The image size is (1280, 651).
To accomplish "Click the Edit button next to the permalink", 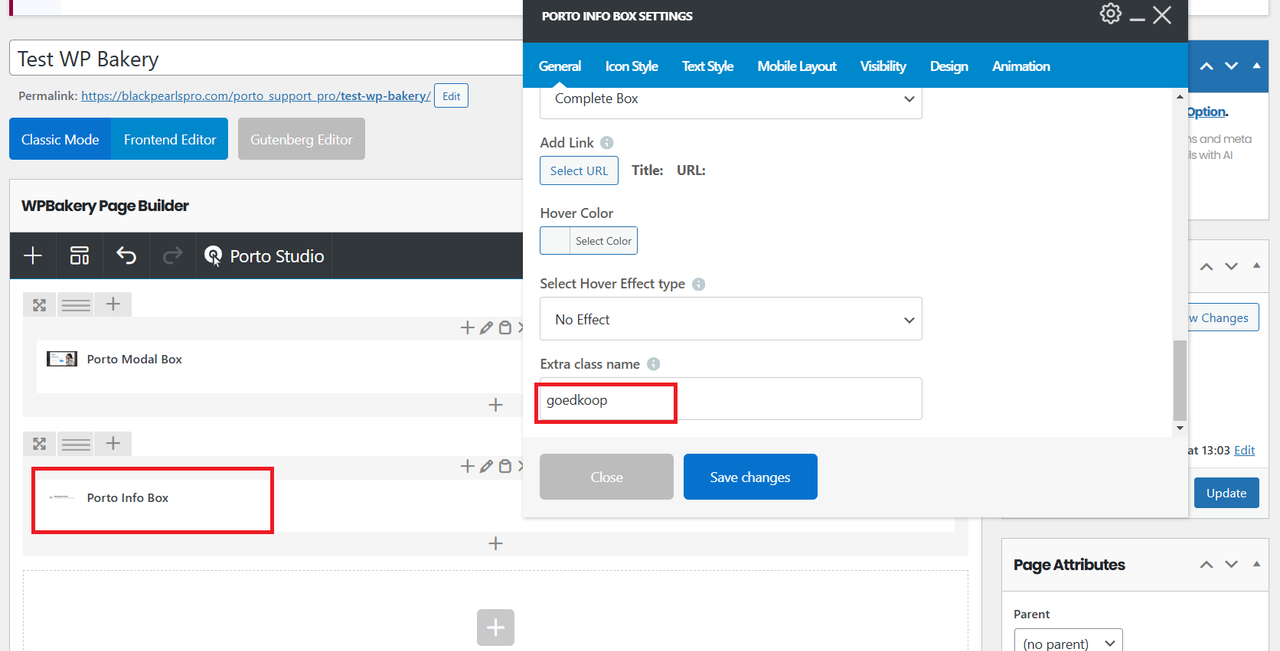I will click(451, 96).
